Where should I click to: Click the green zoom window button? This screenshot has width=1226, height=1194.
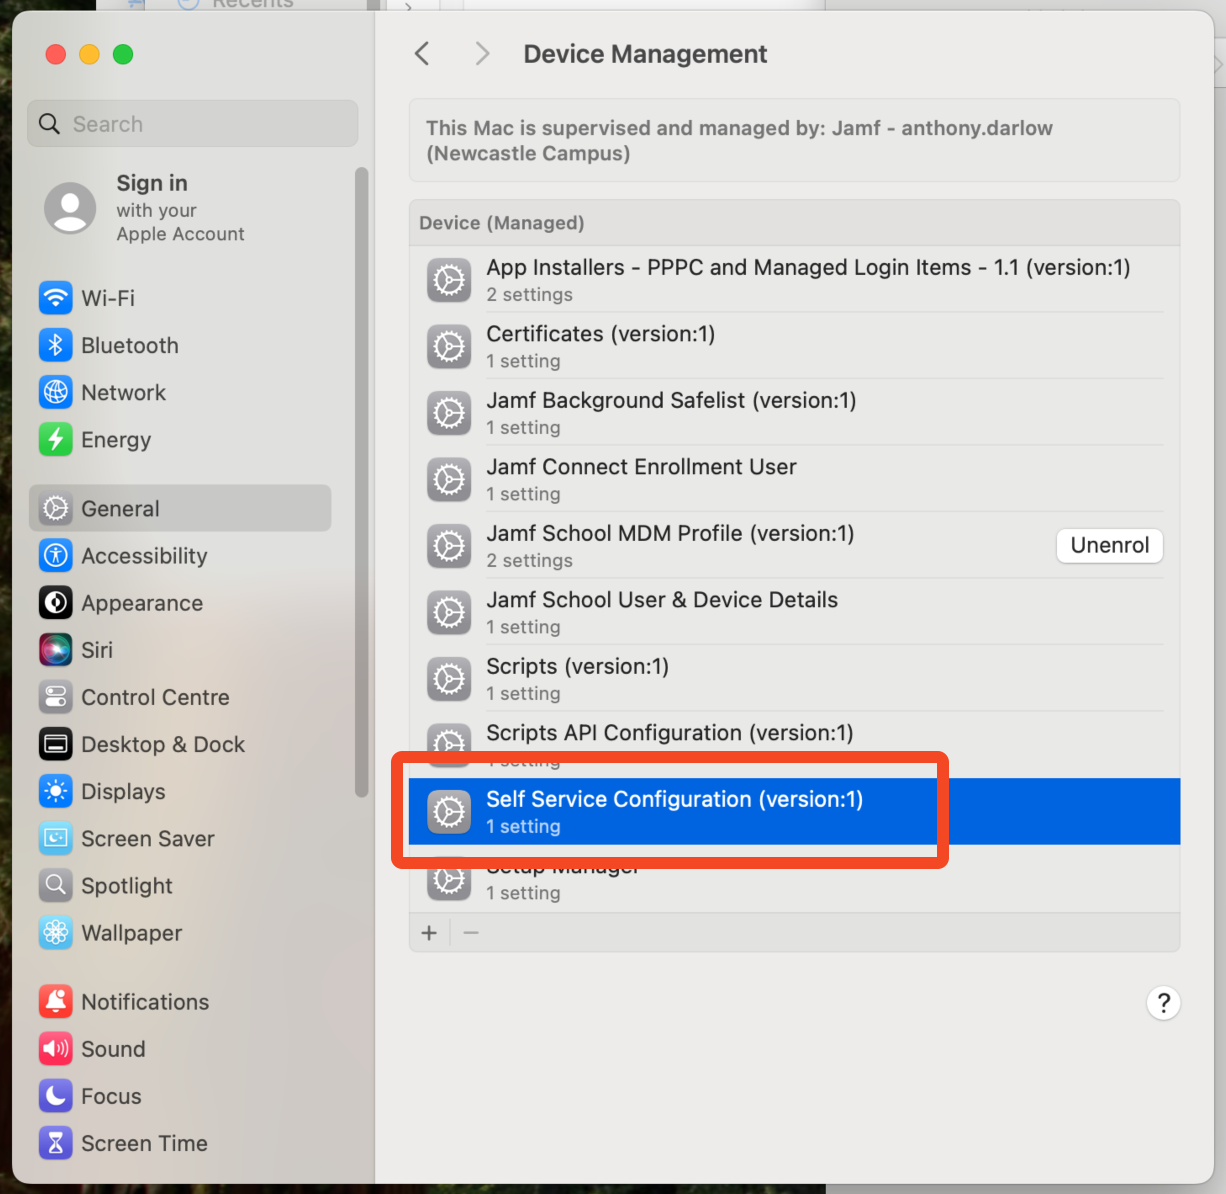123,54
